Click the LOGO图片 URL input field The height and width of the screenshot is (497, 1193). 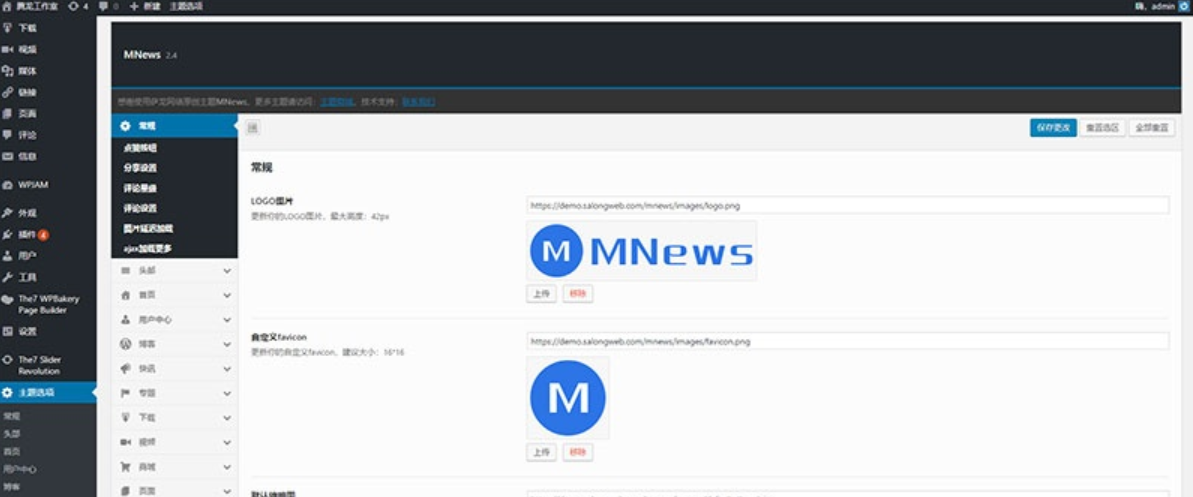pos(847,205)
